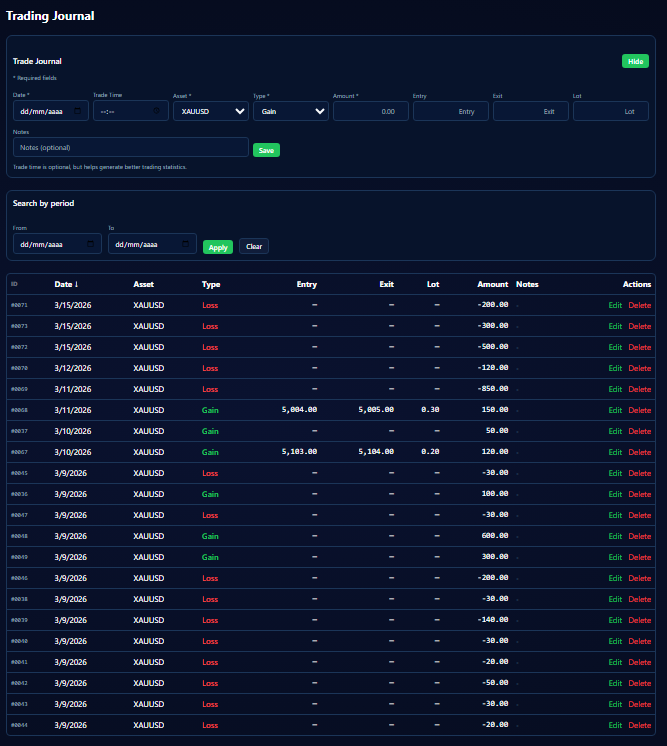The image size is (667, 746).
Task: Edit trade #0040 dated 3/9/2026
Action: pos(615,641)
